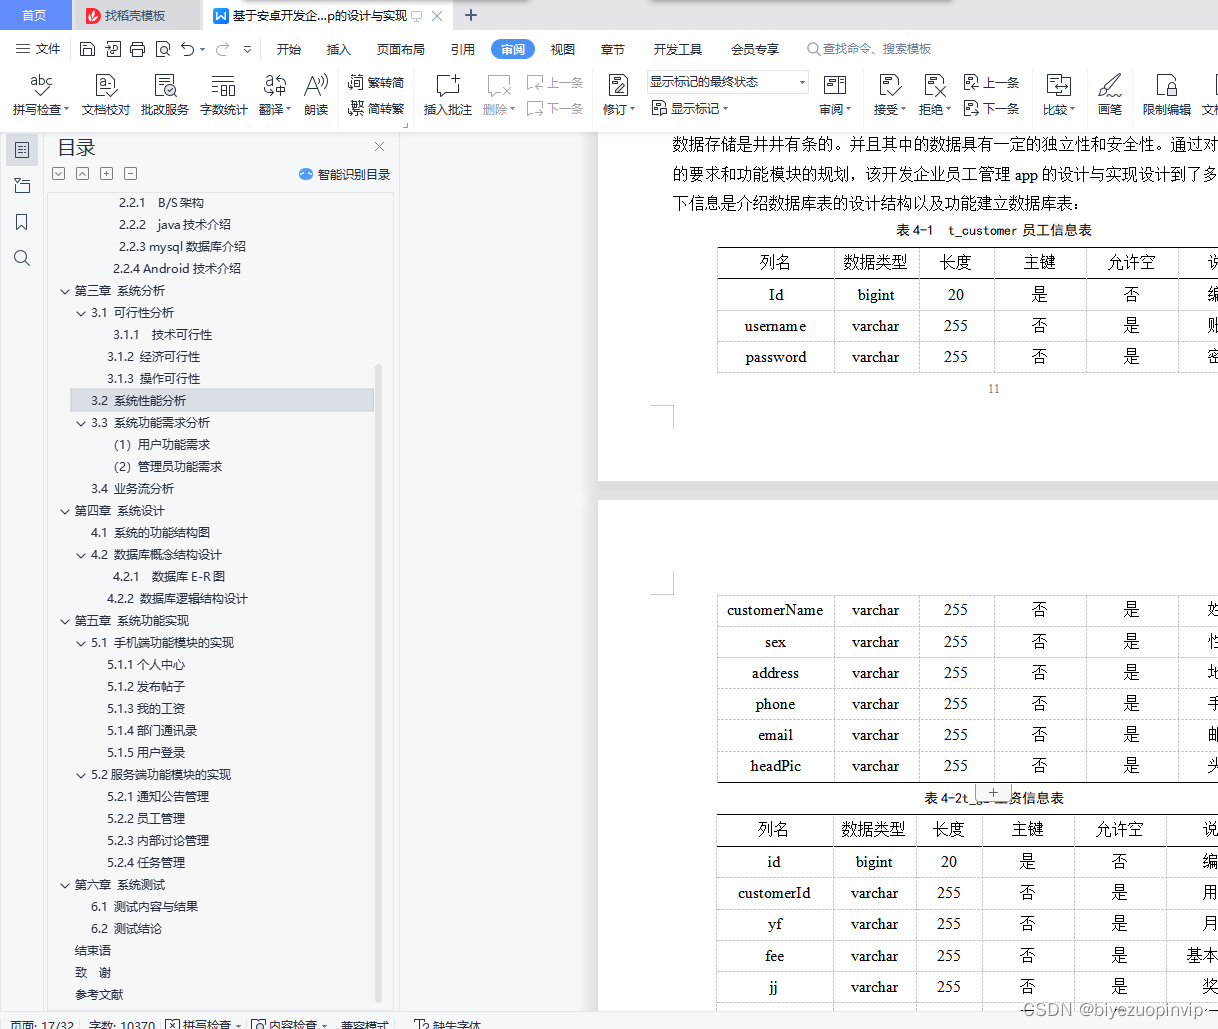Click 拼写检查 in the status bar
1218x1029 pixels.
point(203,1024)
